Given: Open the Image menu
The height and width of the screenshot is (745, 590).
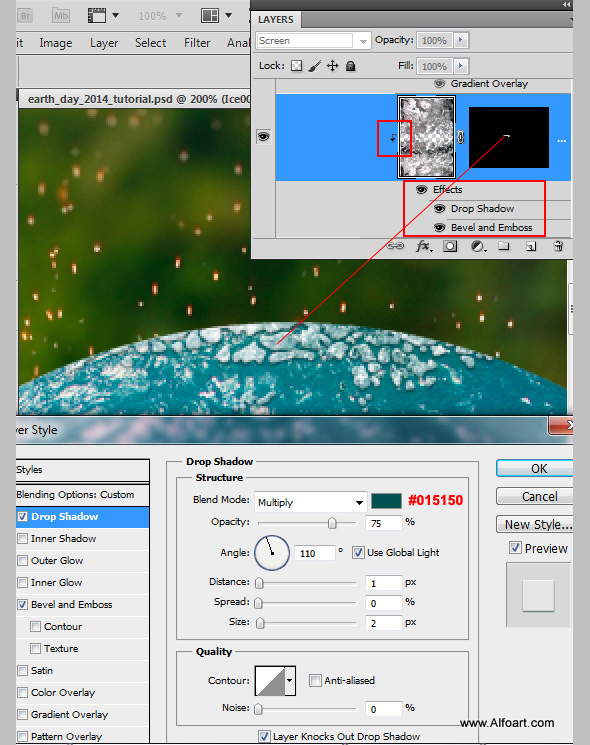Looking at the screenshot, I should click(x=56, y=43).
